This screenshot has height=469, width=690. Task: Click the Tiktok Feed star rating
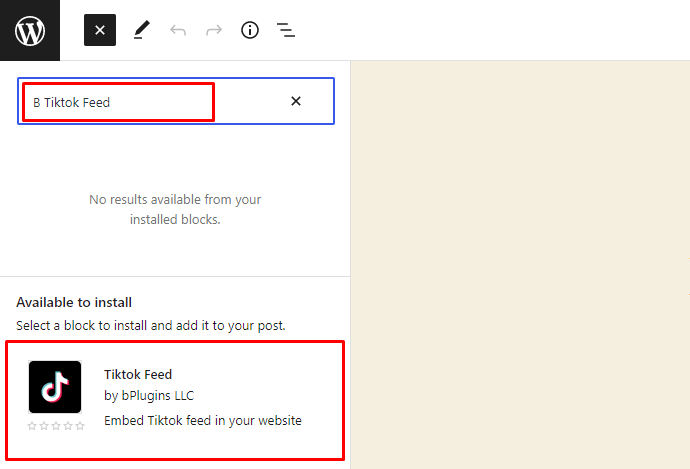pyautogui.click(x=56, y=425)
